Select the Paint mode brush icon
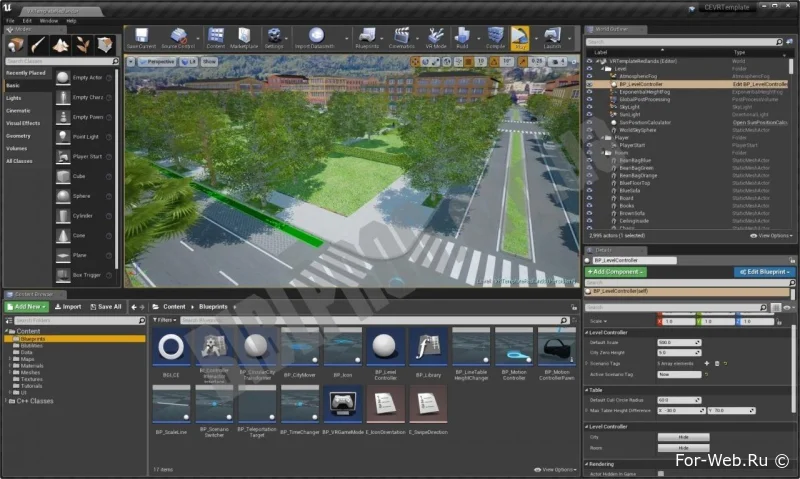 point(38,45)
